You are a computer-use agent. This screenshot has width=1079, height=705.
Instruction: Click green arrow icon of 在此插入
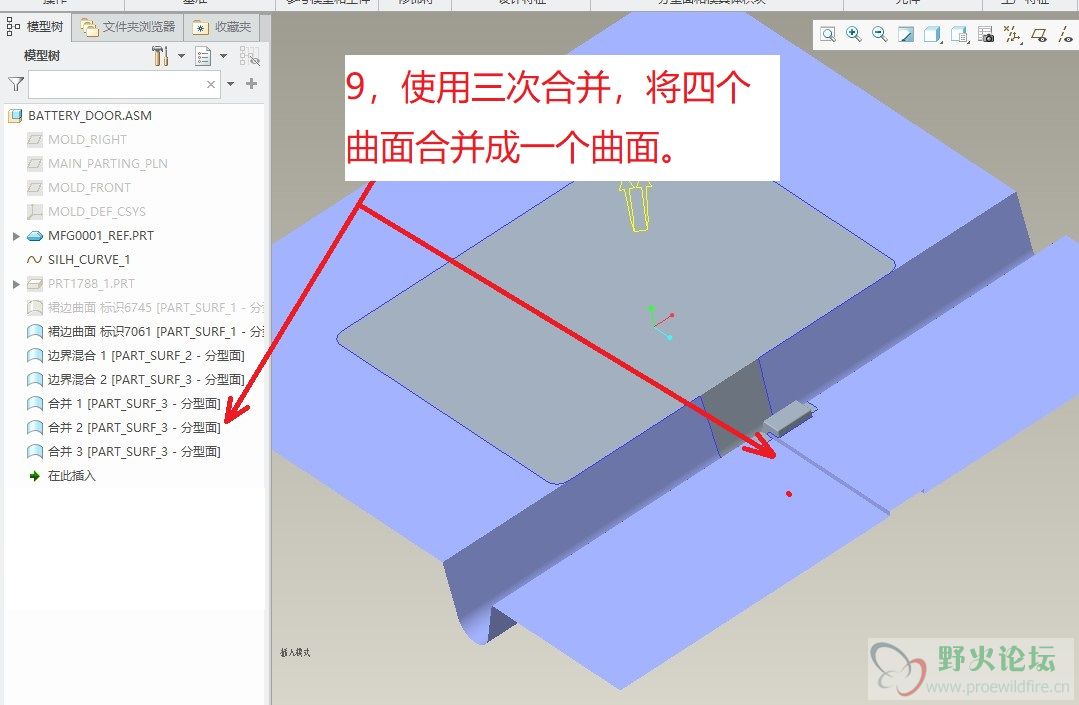click(x=34, y=476)
